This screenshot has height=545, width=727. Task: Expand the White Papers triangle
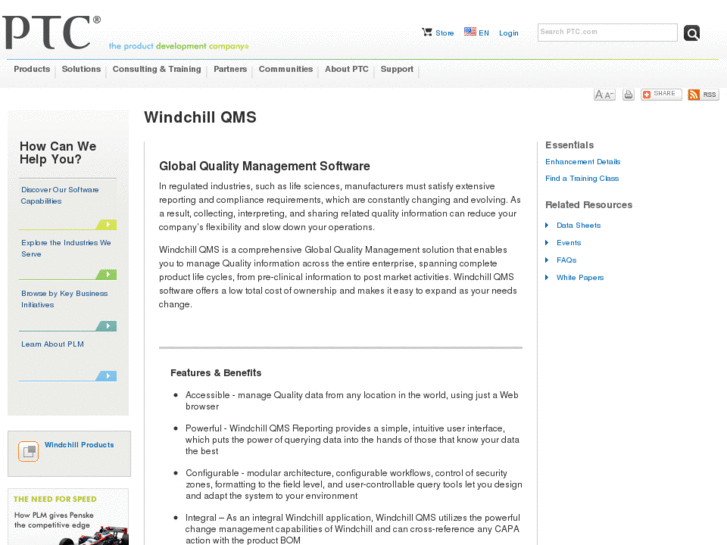coord(547,277)
